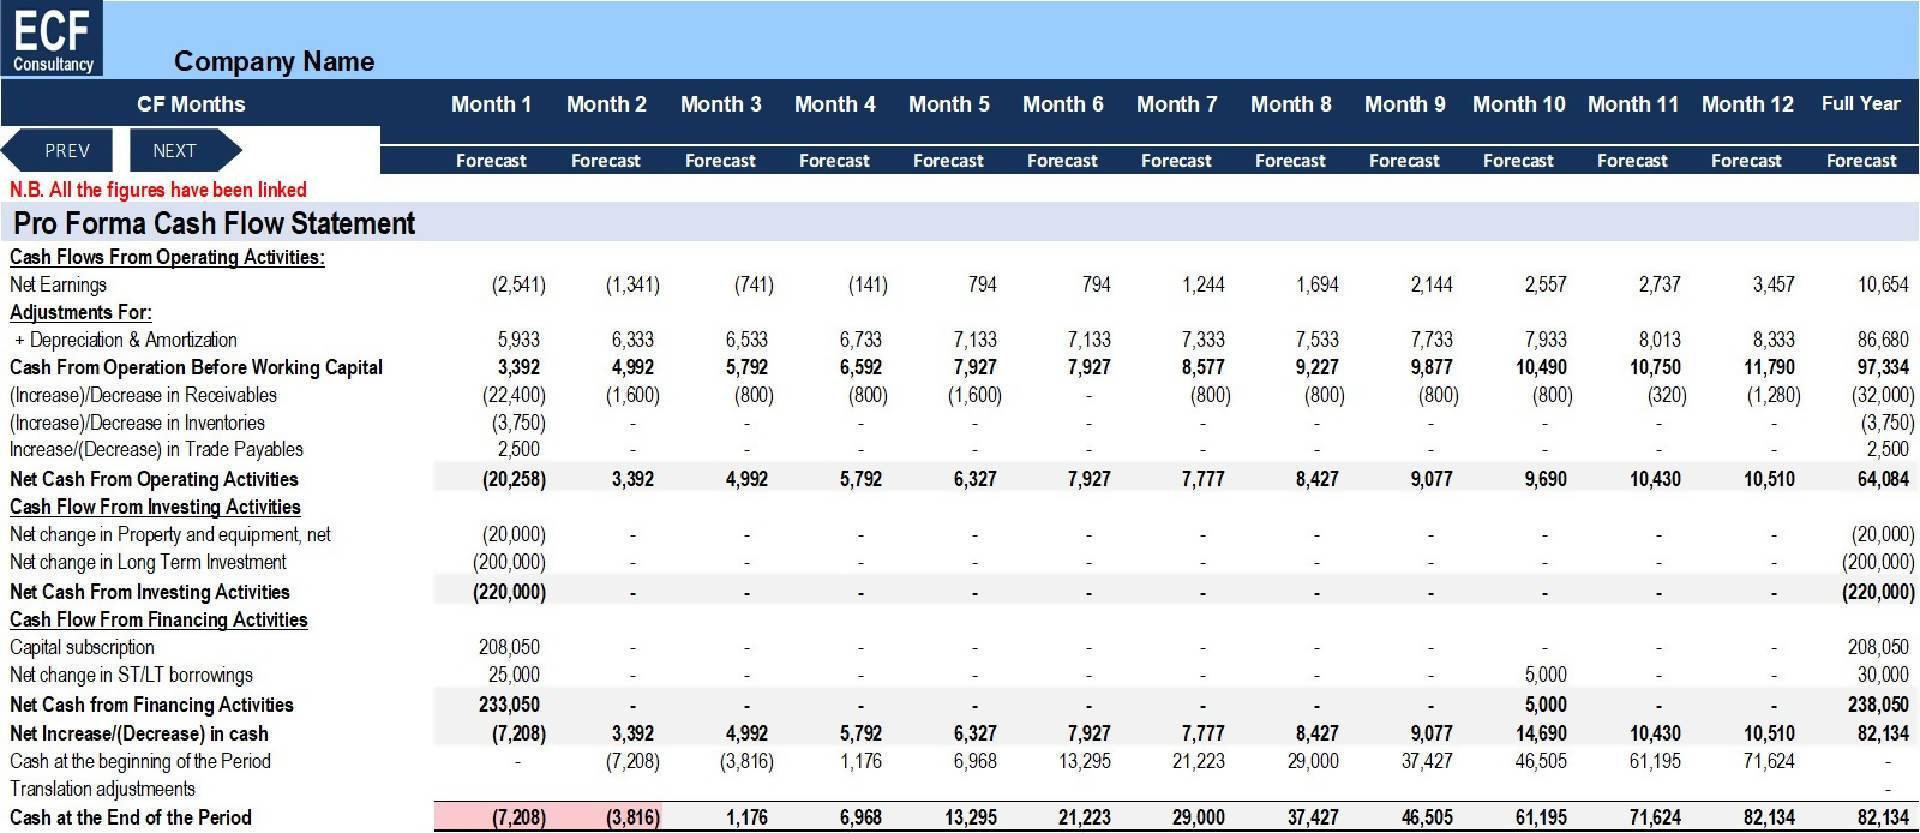Select Cash at the beginning of the Period label
1920x833 pixels.
pyautogui.click(x=140, y=761)
